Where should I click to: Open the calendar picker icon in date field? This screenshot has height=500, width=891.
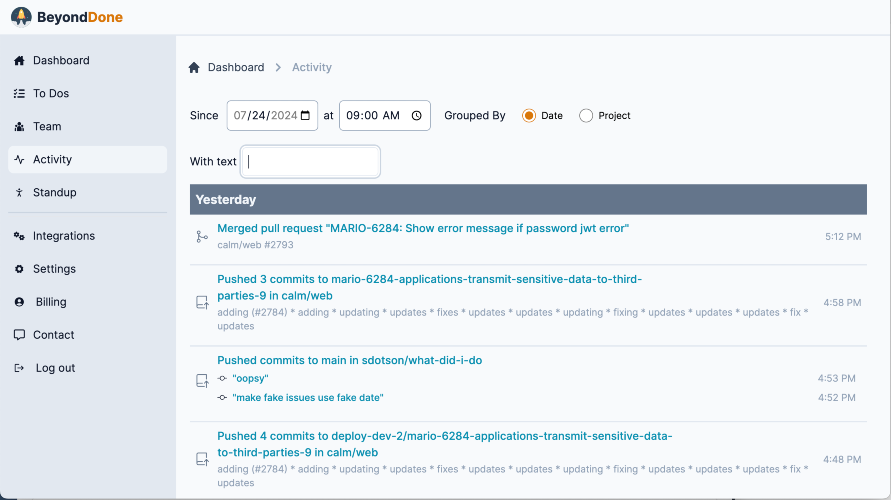[305, 115]
